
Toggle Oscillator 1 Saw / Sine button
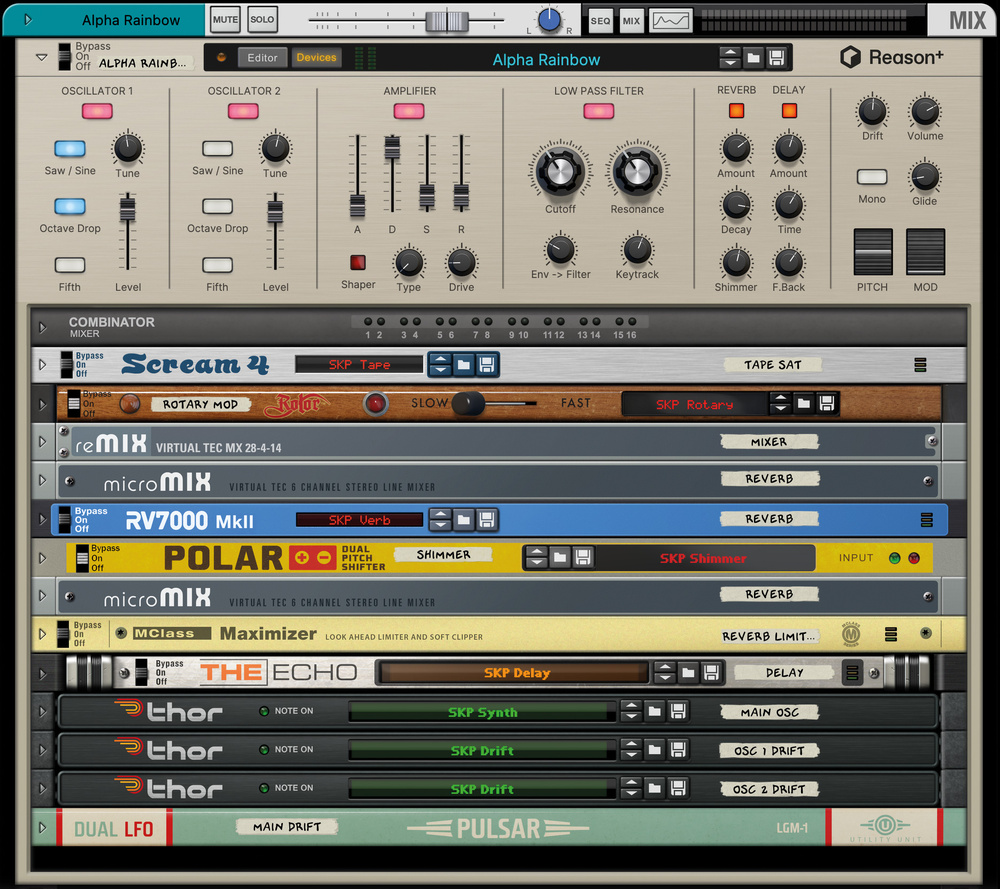pyautogui.click(x=70, y=149)
